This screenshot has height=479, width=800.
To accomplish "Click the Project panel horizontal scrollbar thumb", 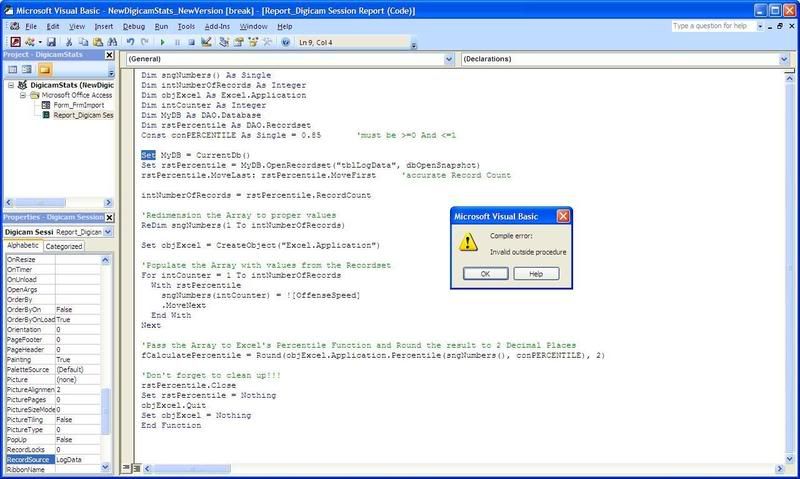I will tap(40, 203).
